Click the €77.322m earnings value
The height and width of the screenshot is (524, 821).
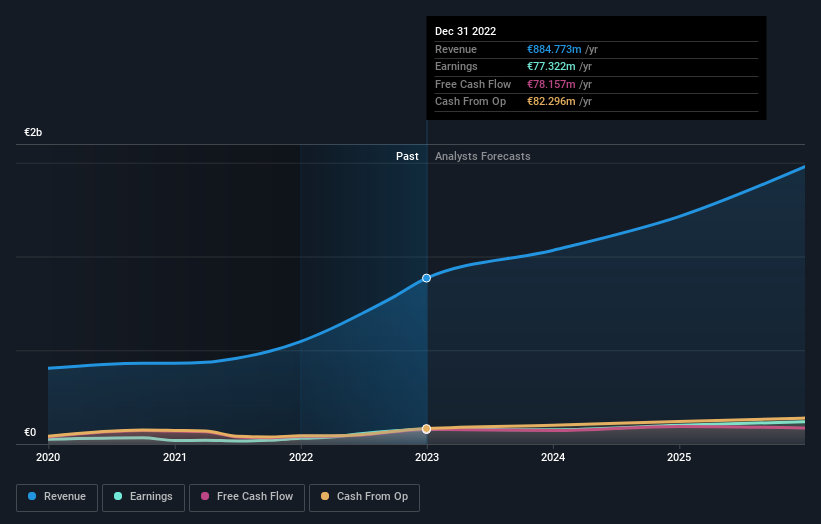(551, 66)
